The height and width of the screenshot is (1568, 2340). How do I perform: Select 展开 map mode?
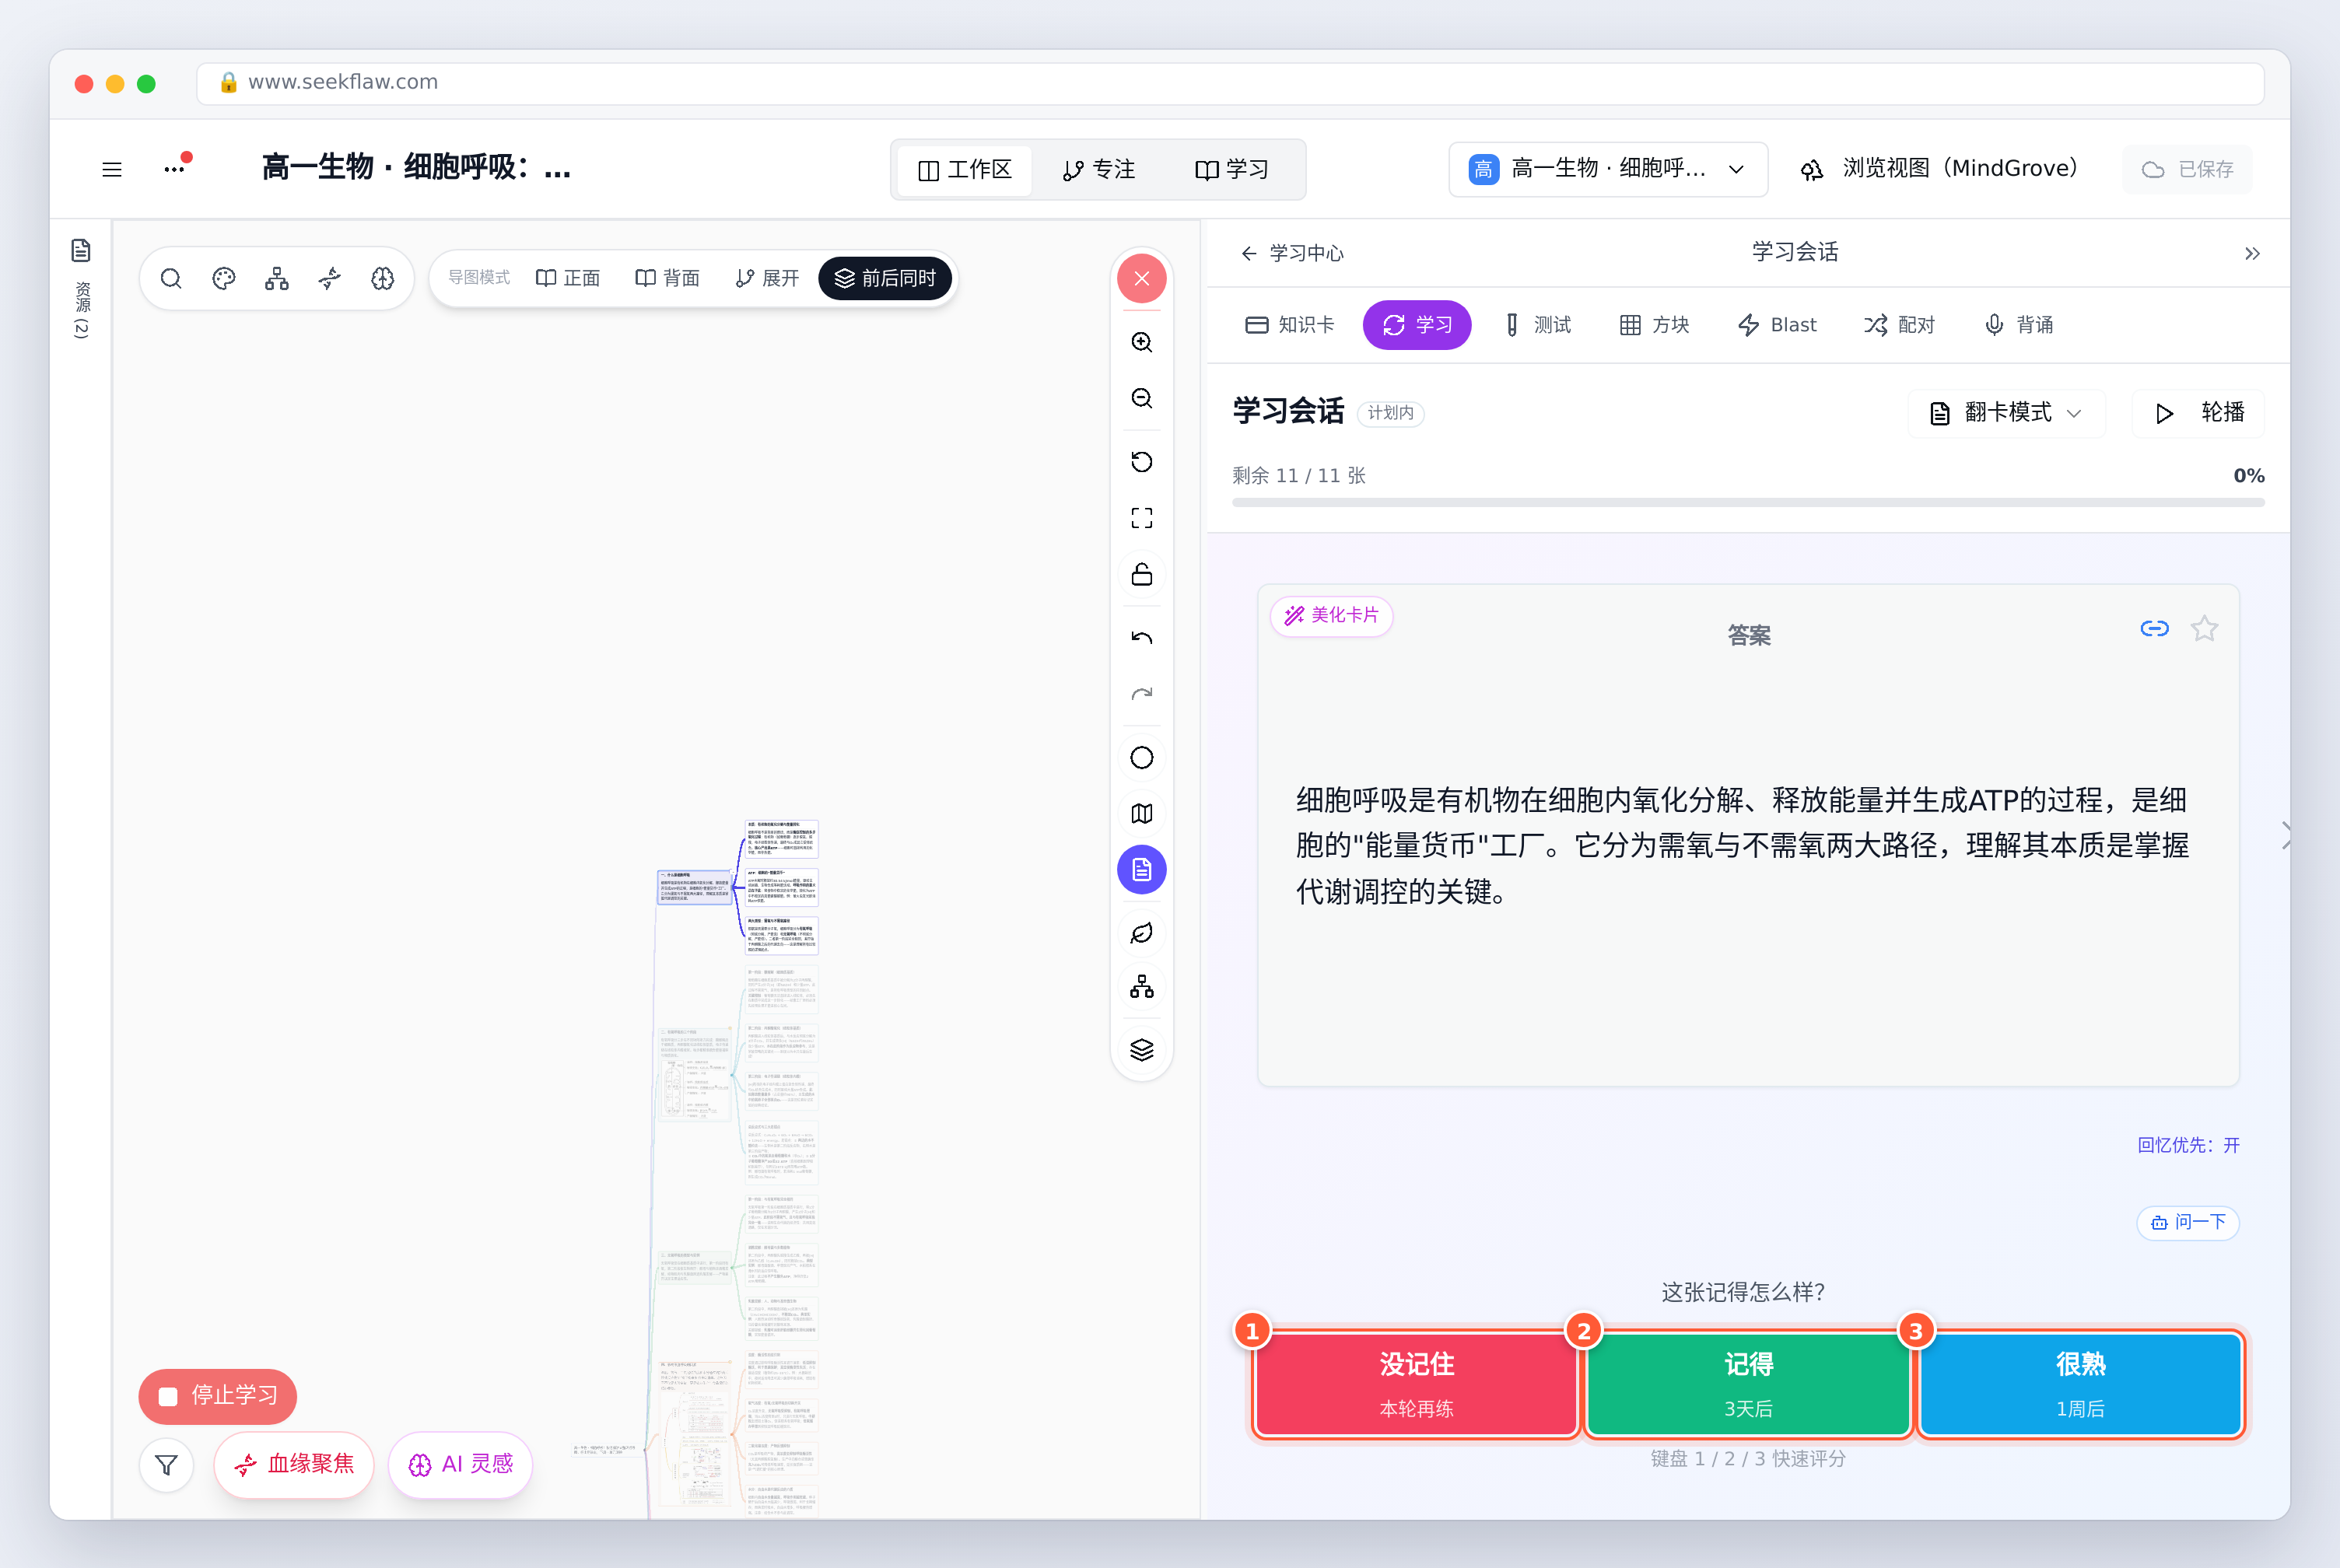point(767,278)
